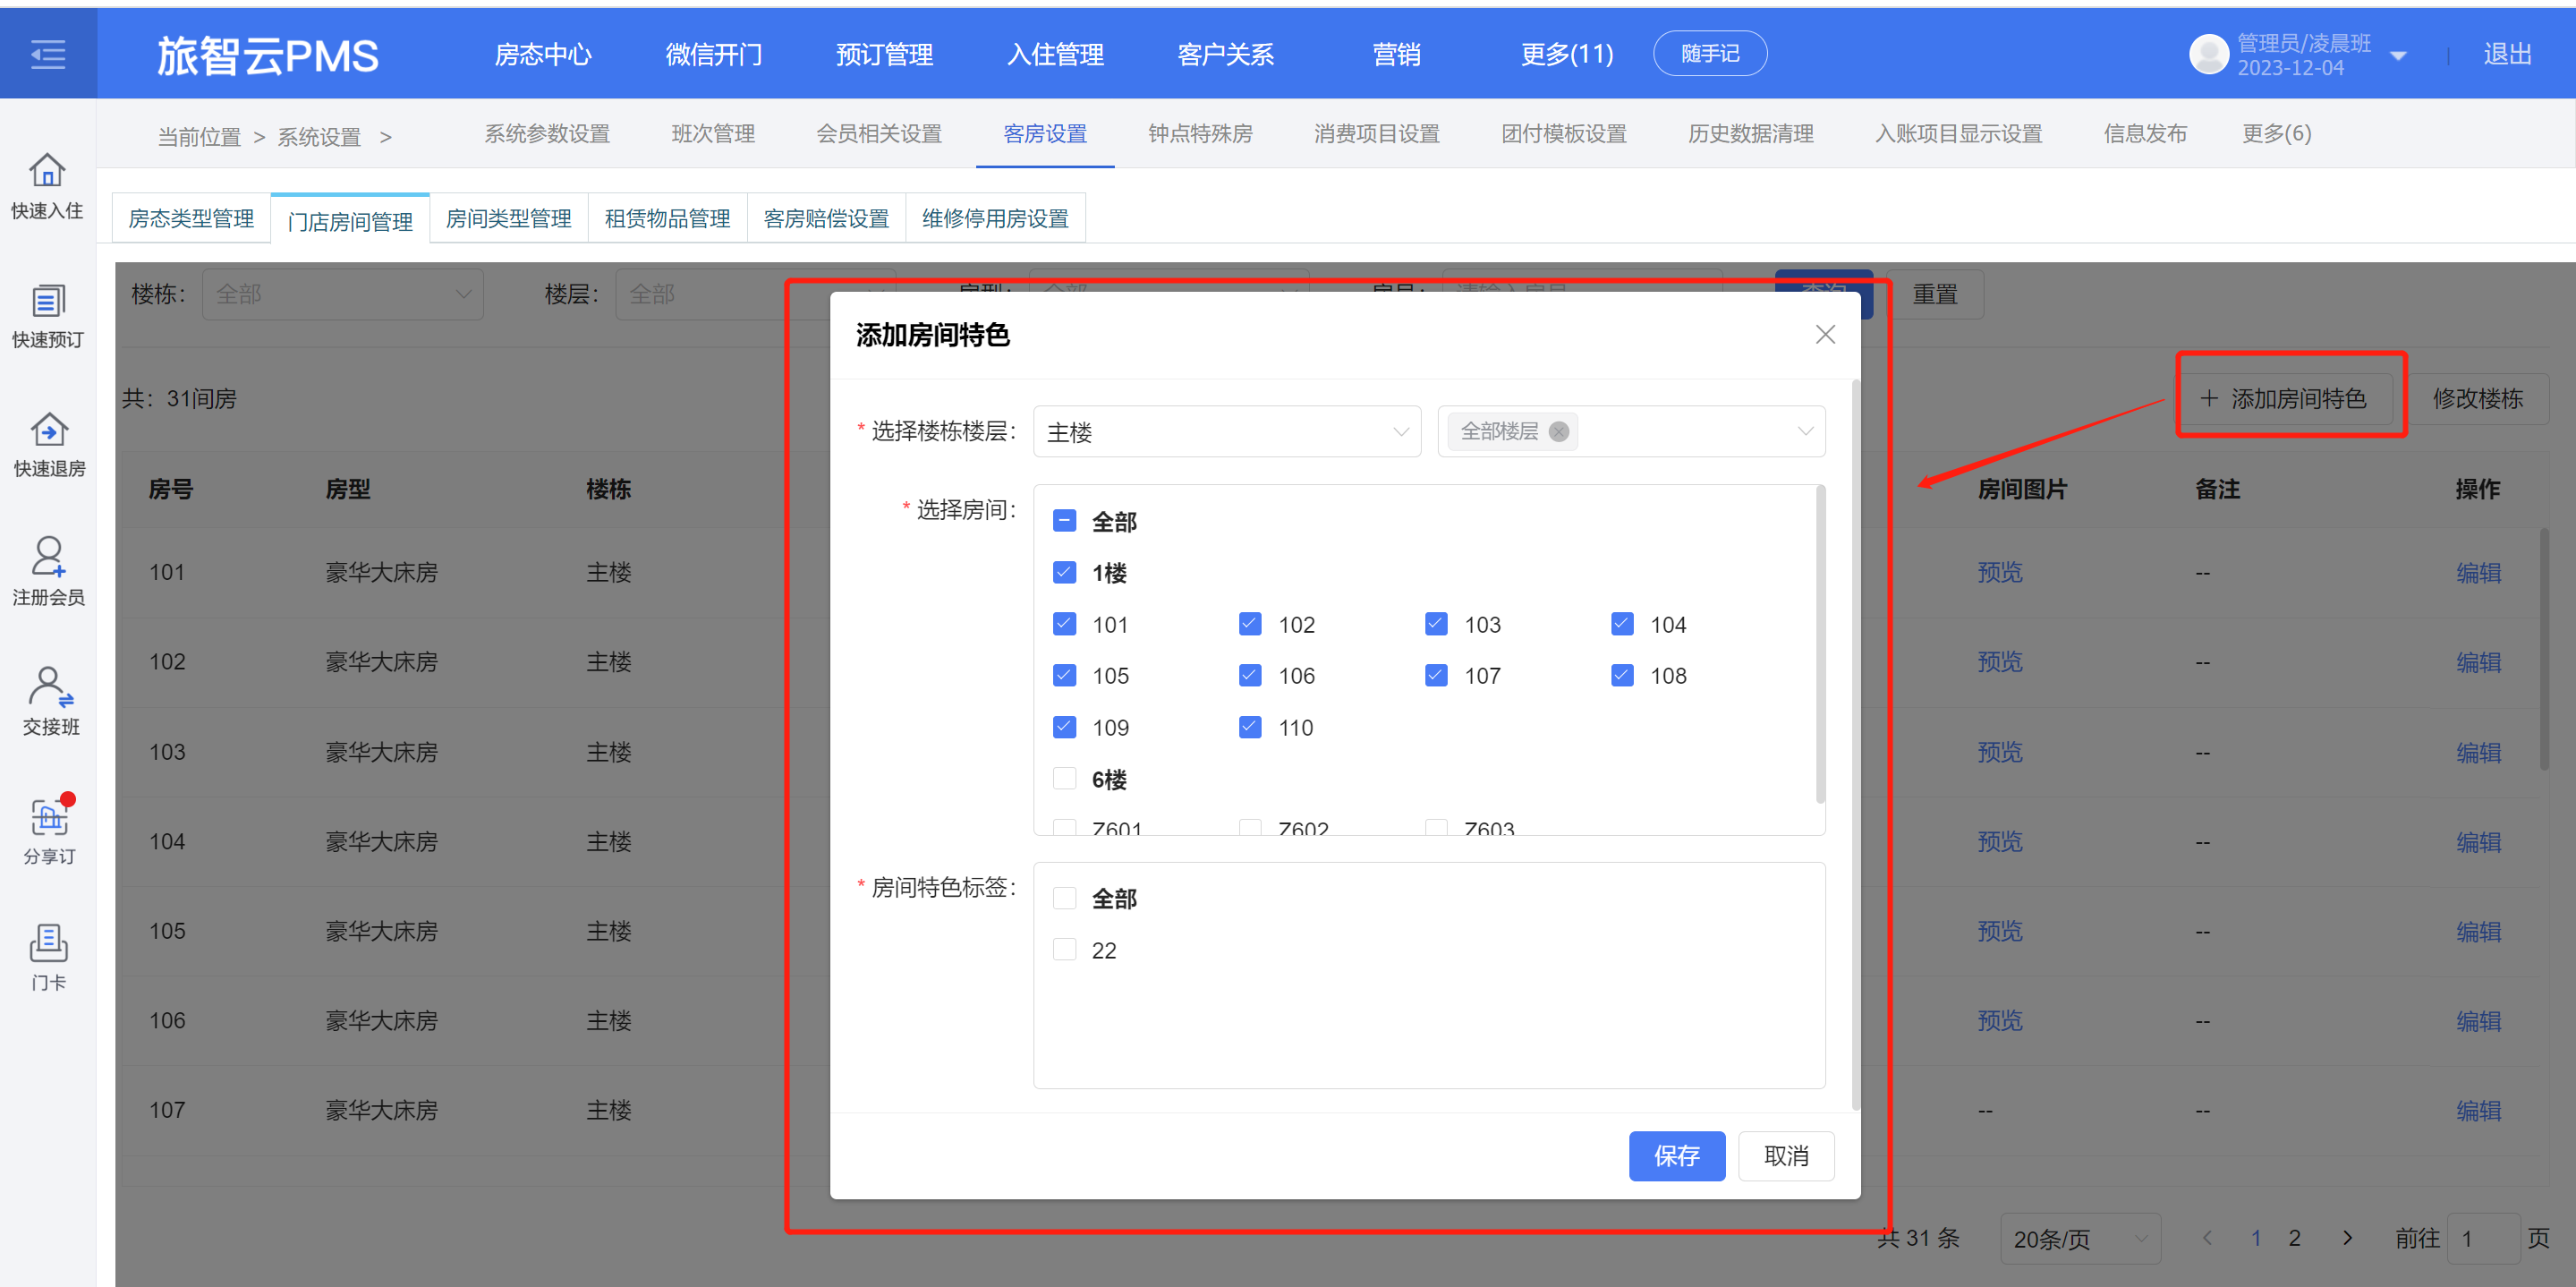Switch to the 房间类型管理 tab
Viewport: 2576px width, 1287px height.
pos(508,218)
